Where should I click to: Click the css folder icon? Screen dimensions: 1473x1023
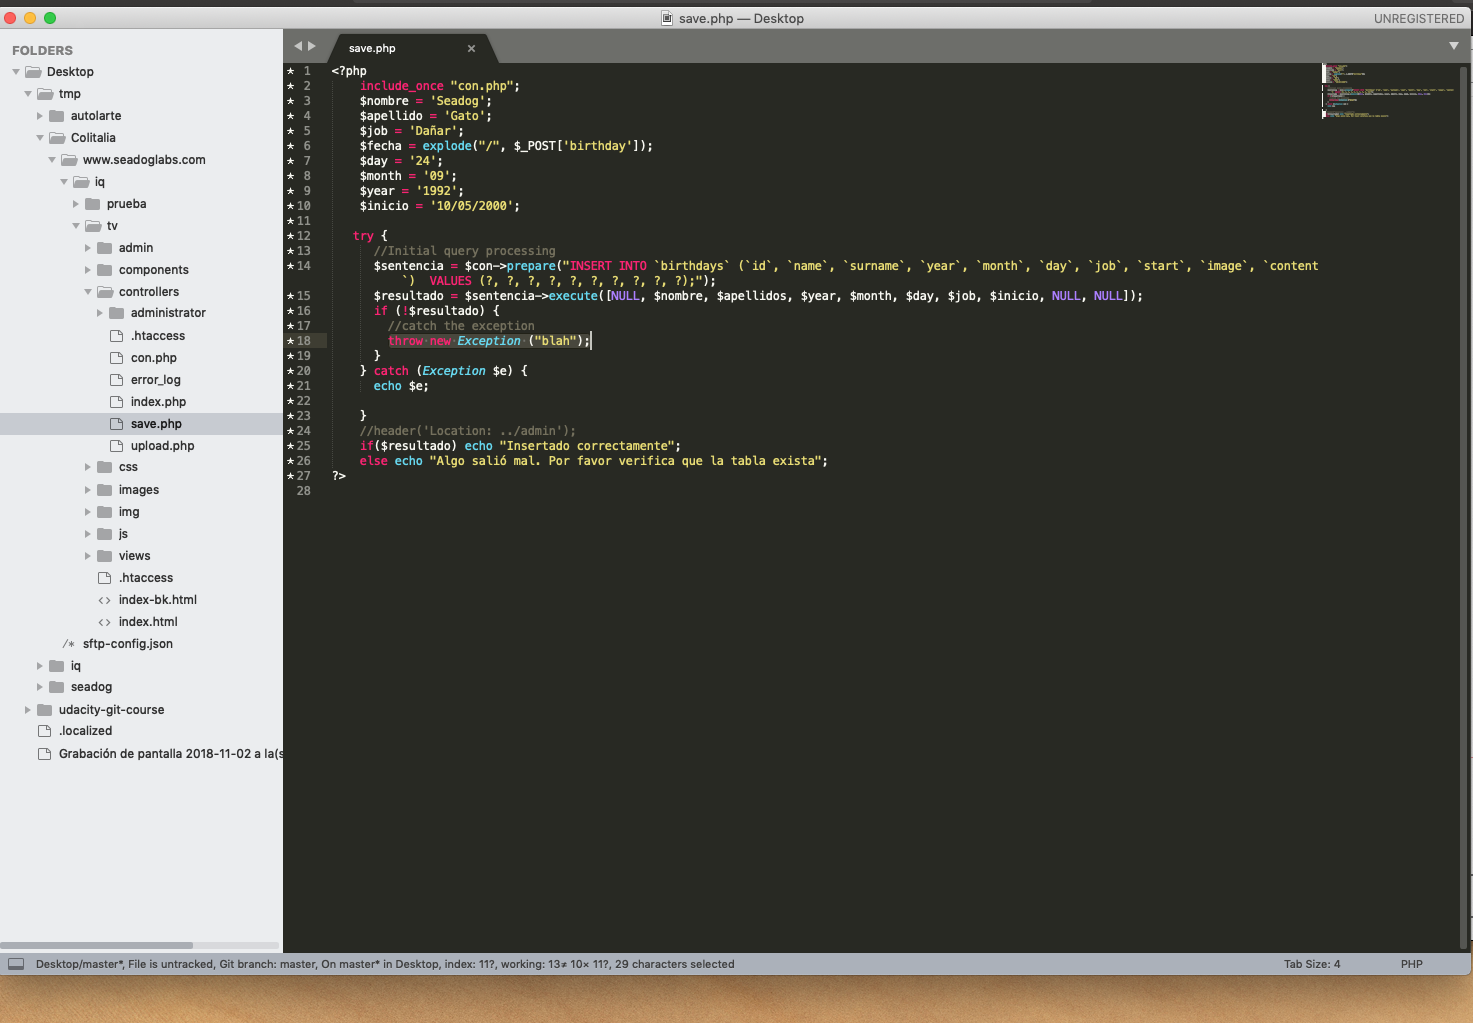point(105,467)
